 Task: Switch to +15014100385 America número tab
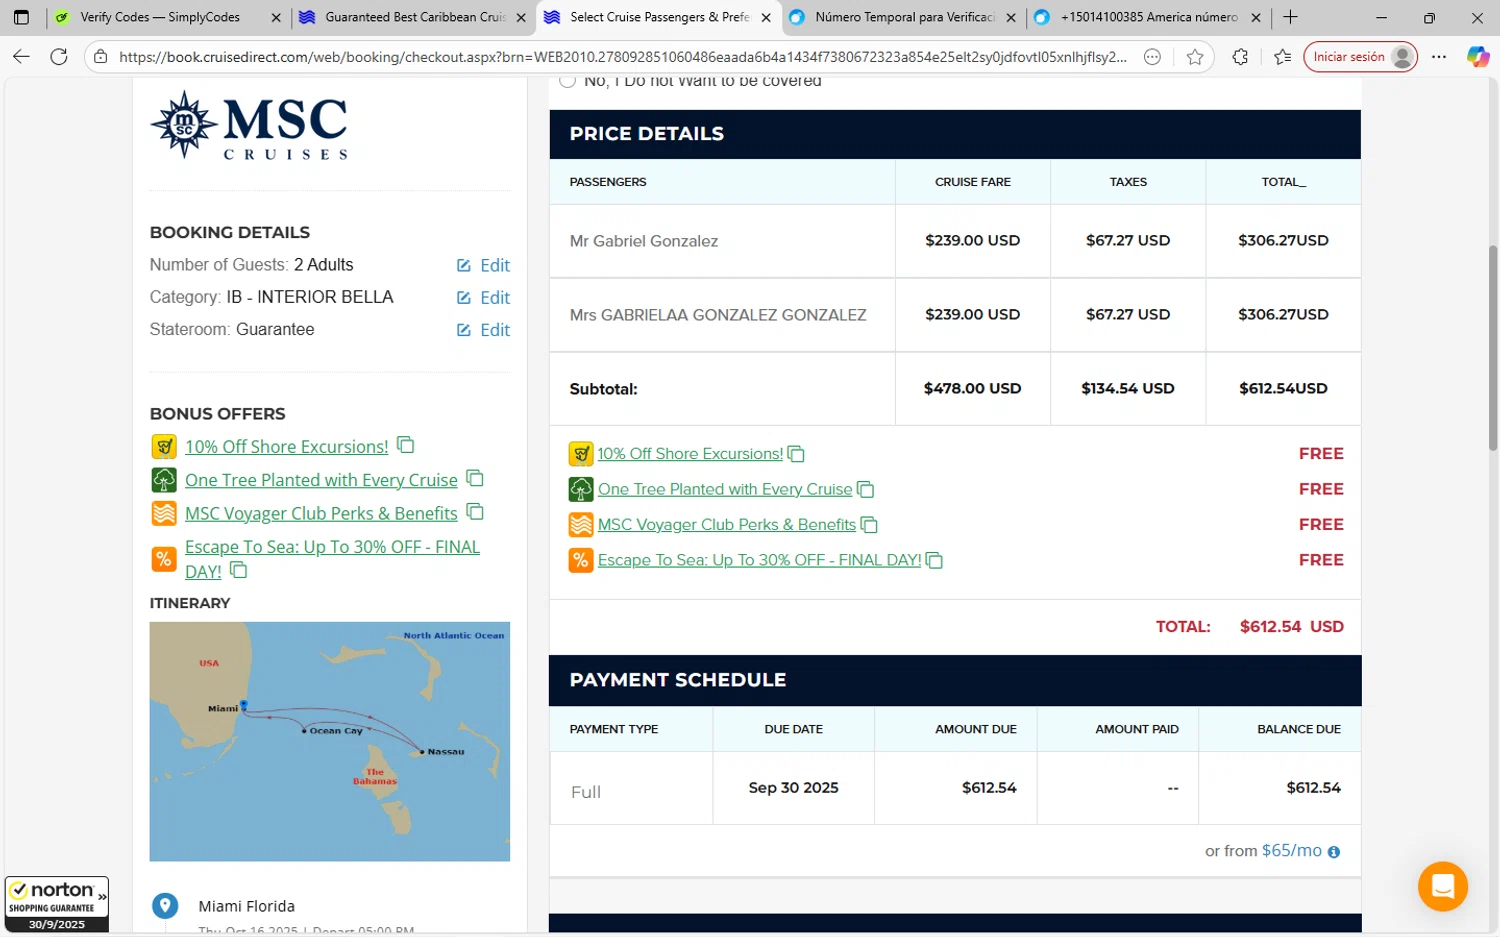1149,17
